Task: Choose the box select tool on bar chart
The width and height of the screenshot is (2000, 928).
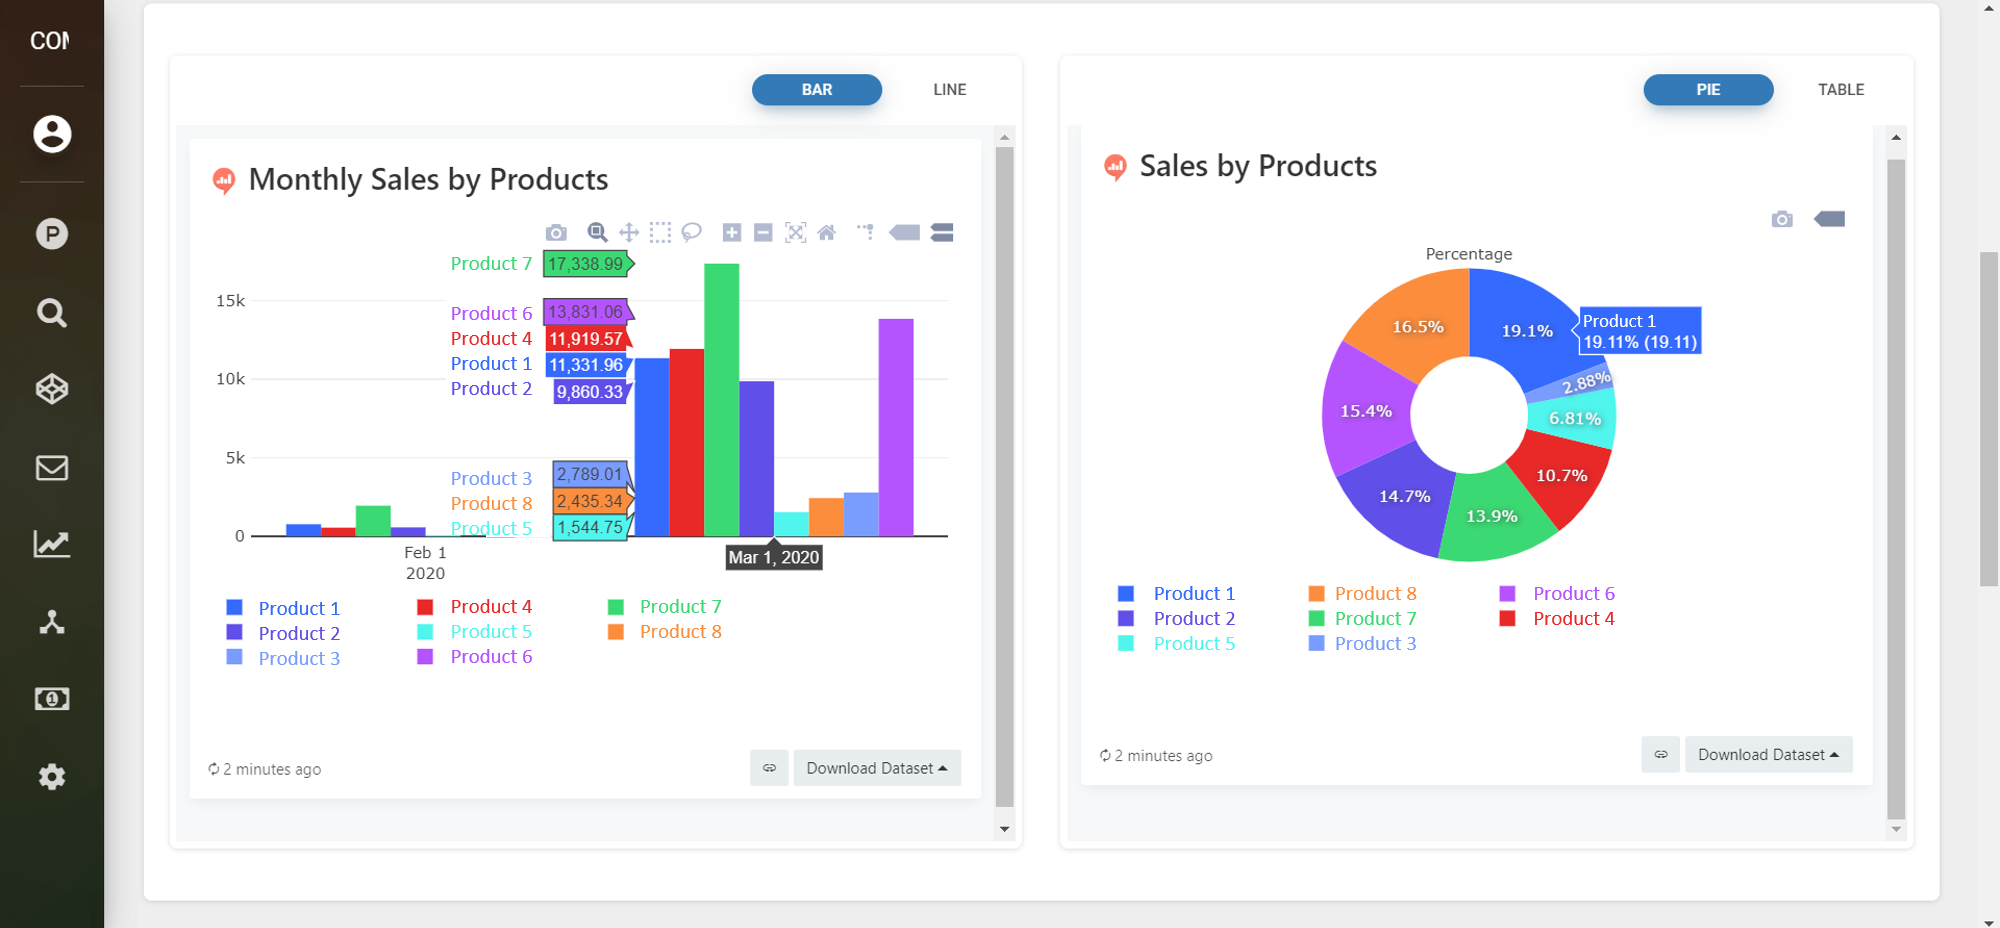Action: point(660,233)
